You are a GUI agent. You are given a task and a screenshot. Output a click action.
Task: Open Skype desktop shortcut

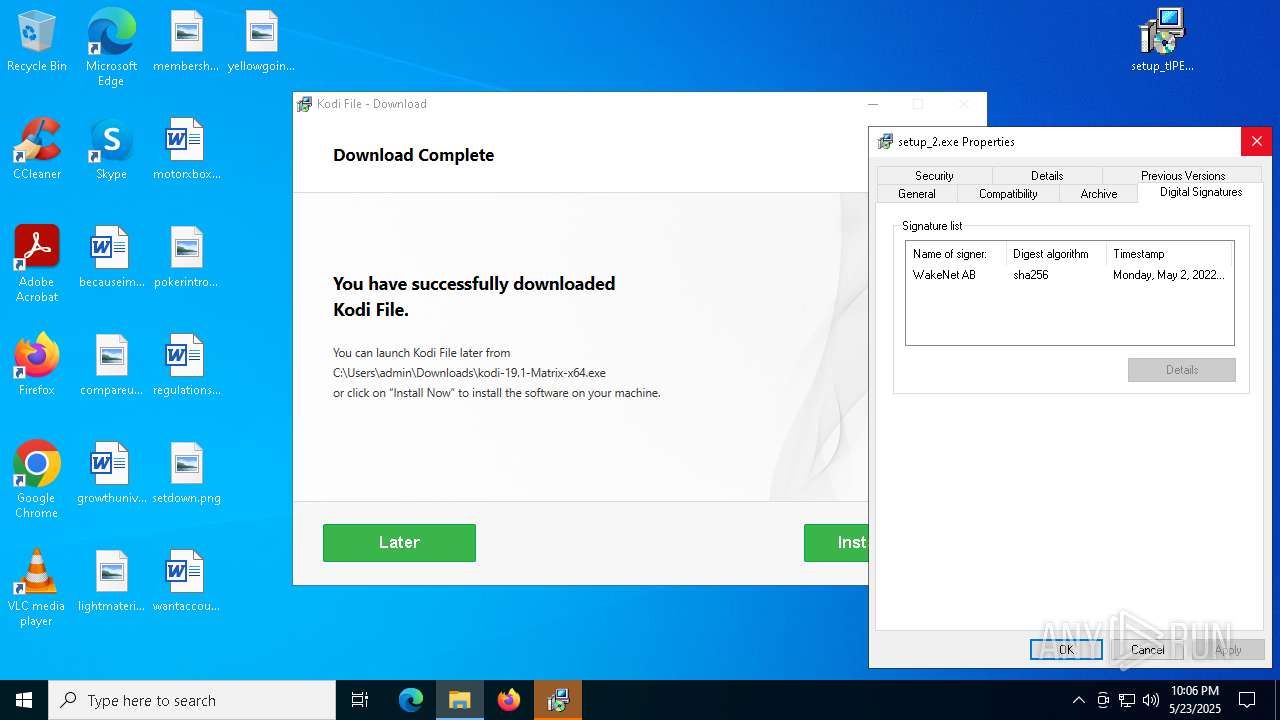click(x=111, y=150)
